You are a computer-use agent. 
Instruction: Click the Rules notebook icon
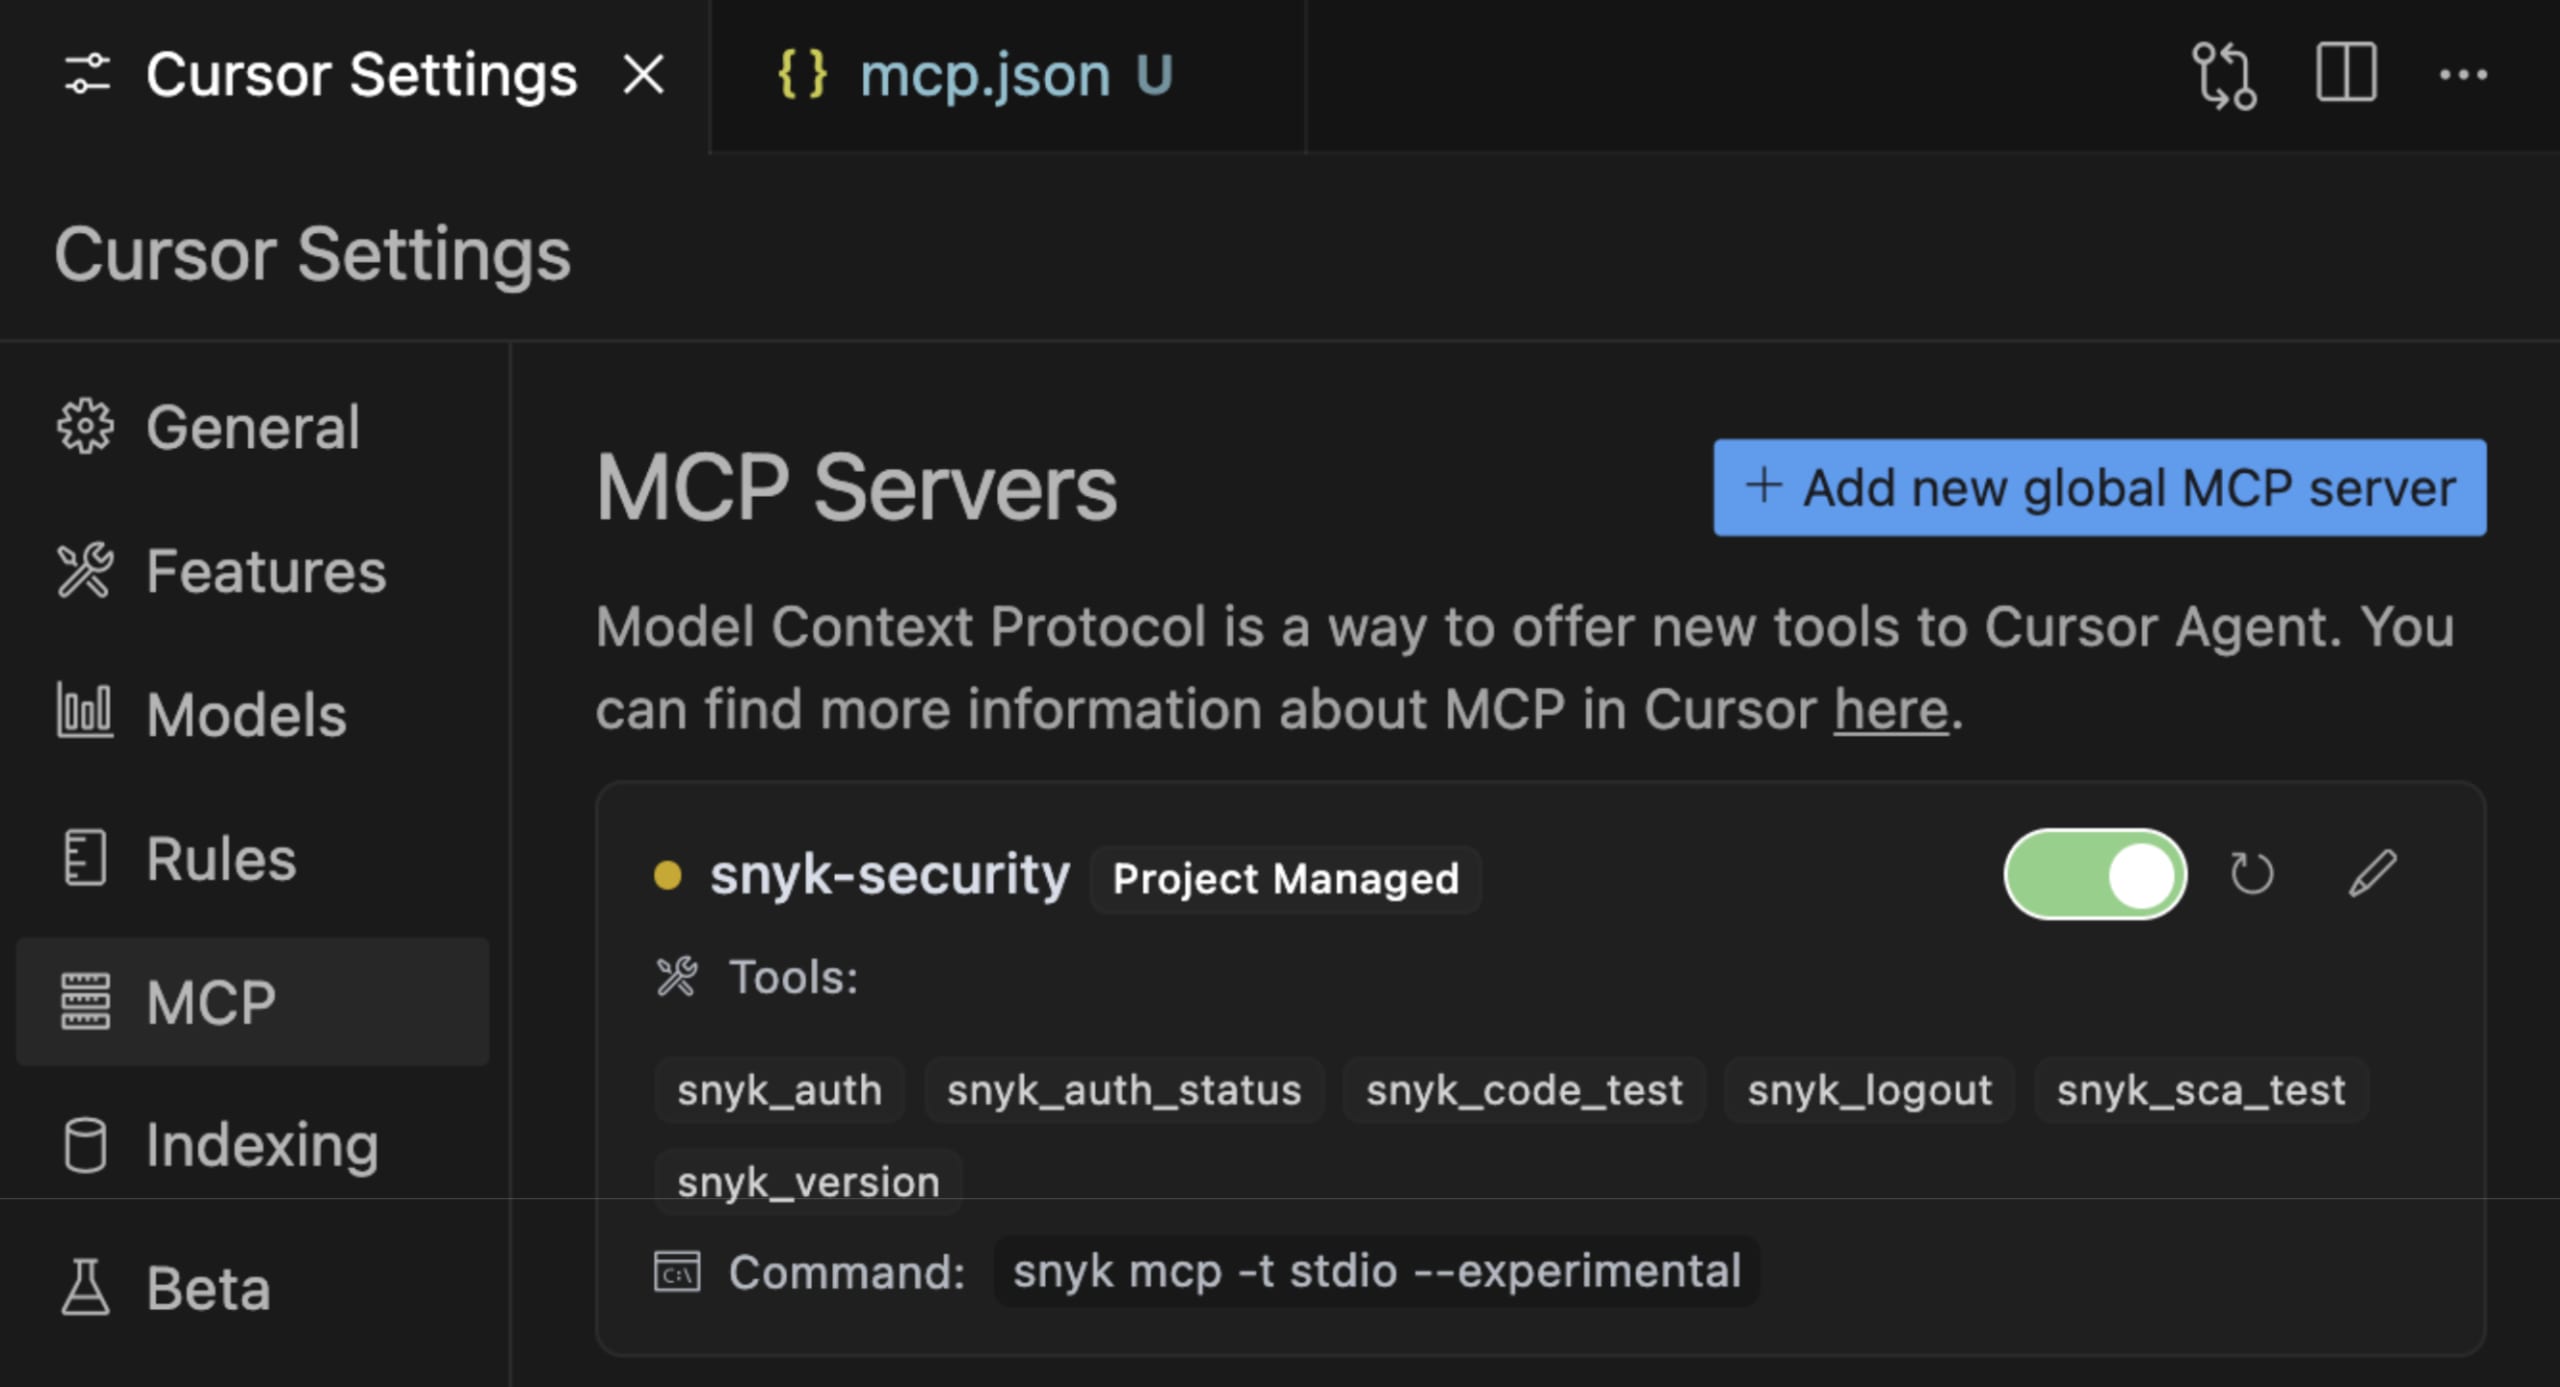coord(85,857)
